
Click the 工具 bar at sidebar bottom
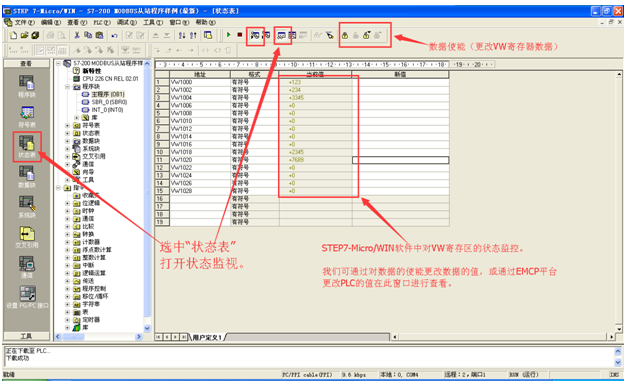point(26,336)
